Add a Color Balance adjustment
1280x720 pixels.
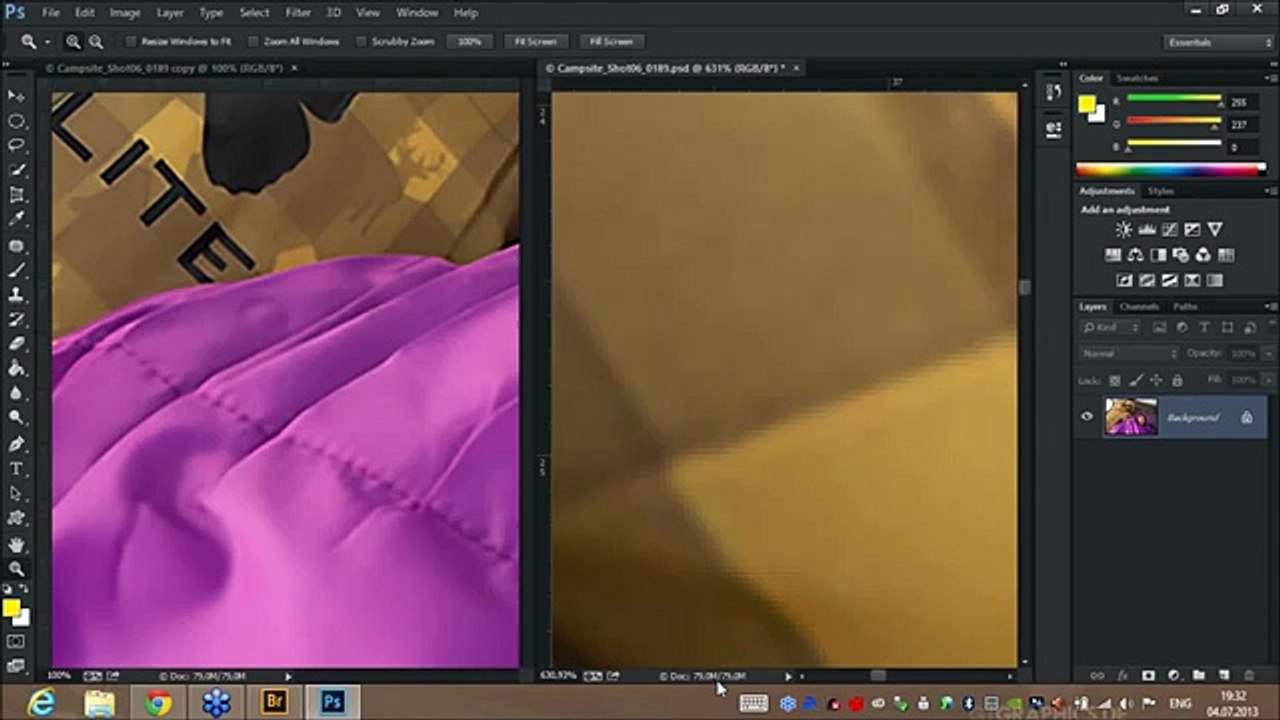click(1135, 255)
